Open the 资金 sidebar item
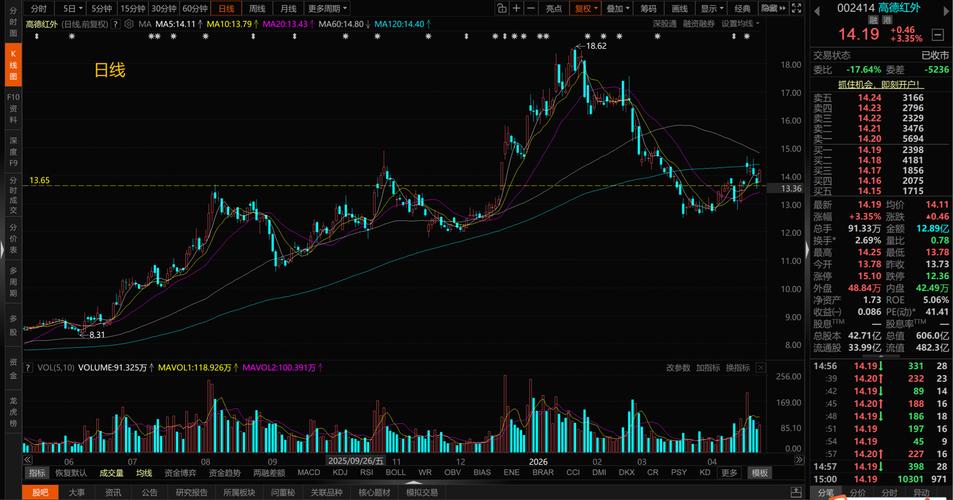 click(x=13, y=369)
